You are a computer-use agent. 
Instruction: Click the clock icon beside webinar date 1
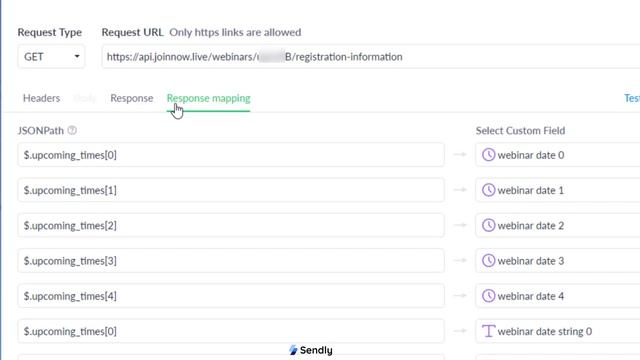pos(488,190)
